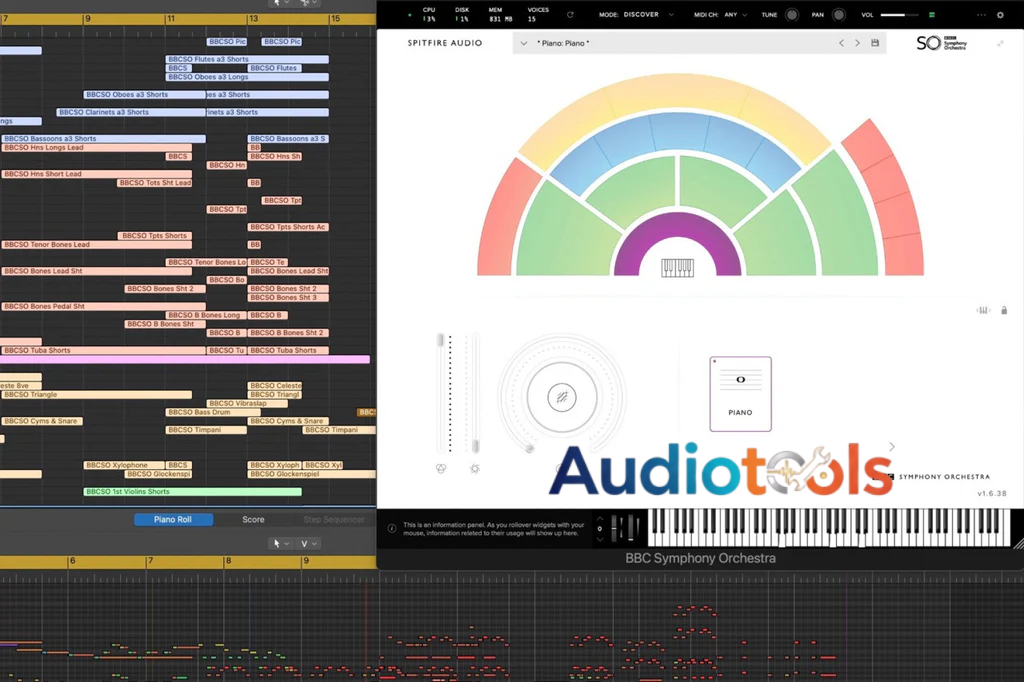Click the TUNE knob
This screenshot has height=682, width=1024.
[792, 14]
